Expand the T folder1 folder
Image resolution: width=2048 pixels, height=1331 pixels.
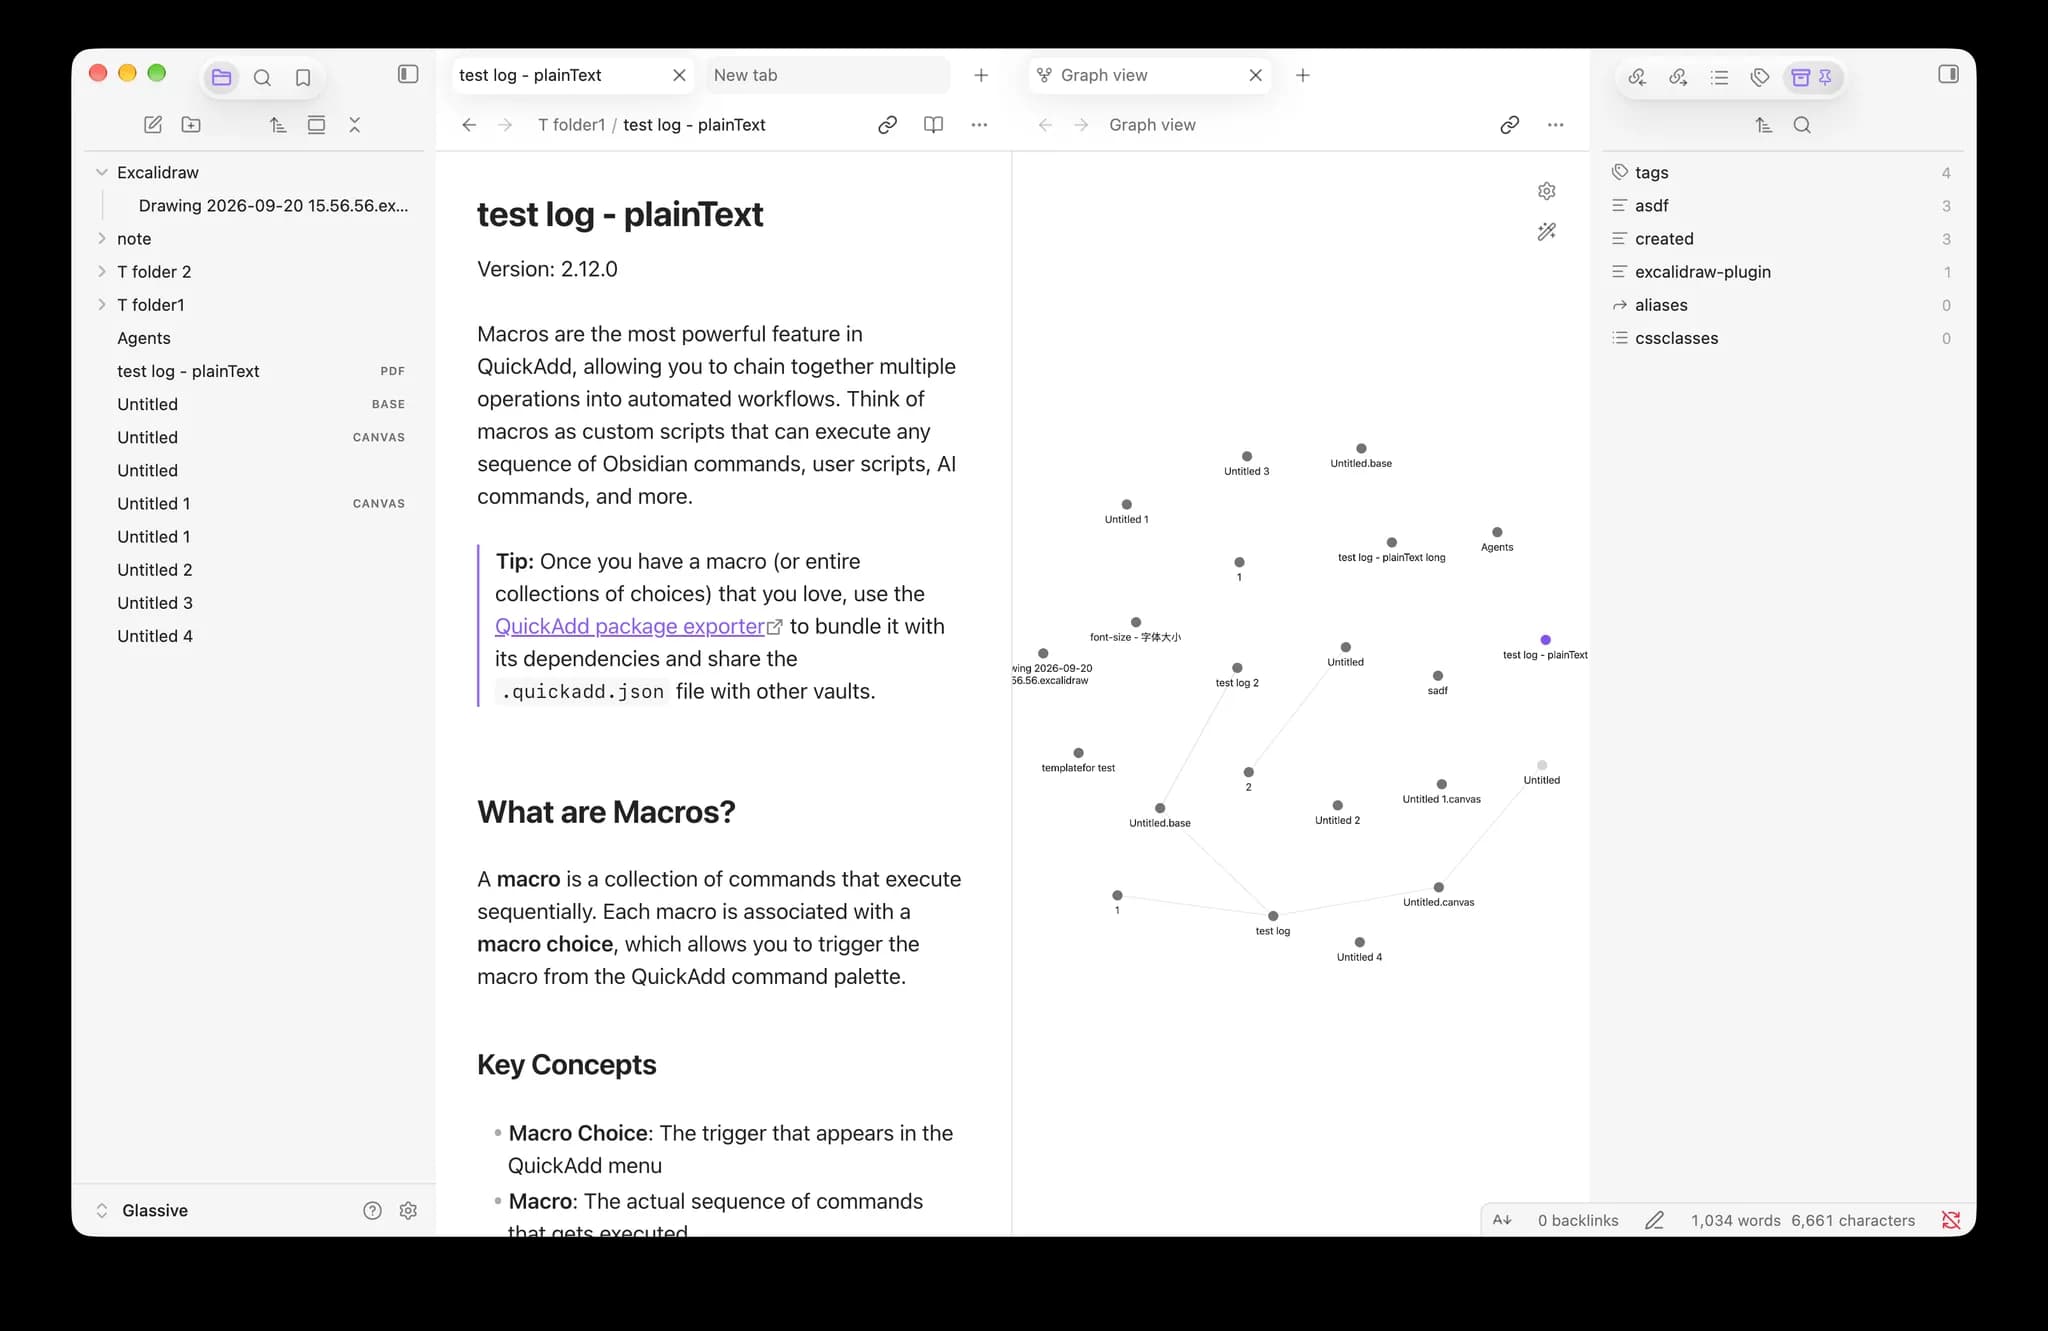101,304
